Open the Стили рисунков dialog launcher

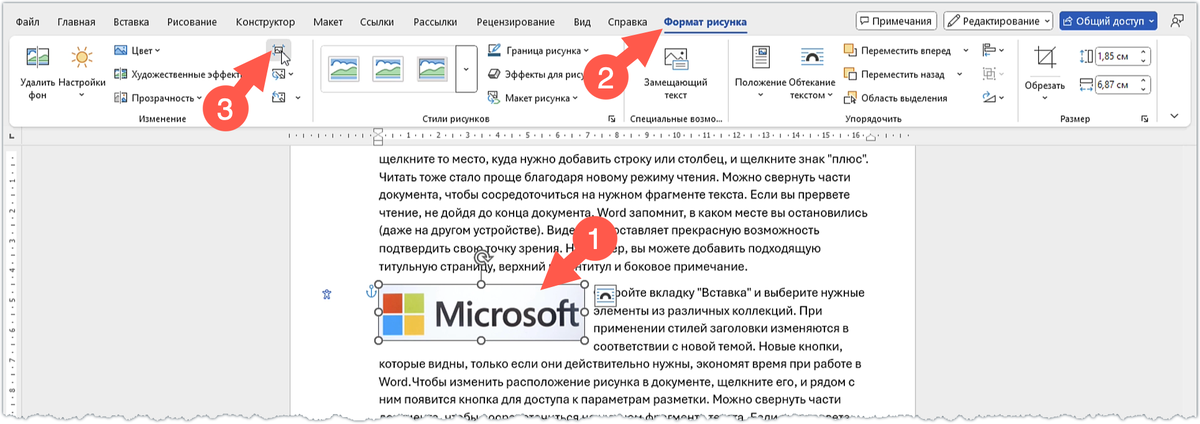pos(611,120)
